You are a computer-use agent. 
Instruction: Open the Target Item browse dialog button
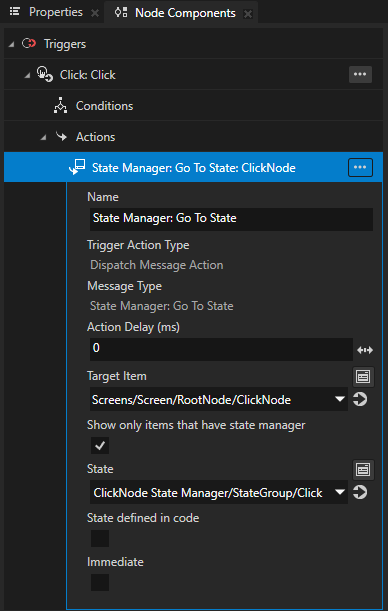coord(363,377)
